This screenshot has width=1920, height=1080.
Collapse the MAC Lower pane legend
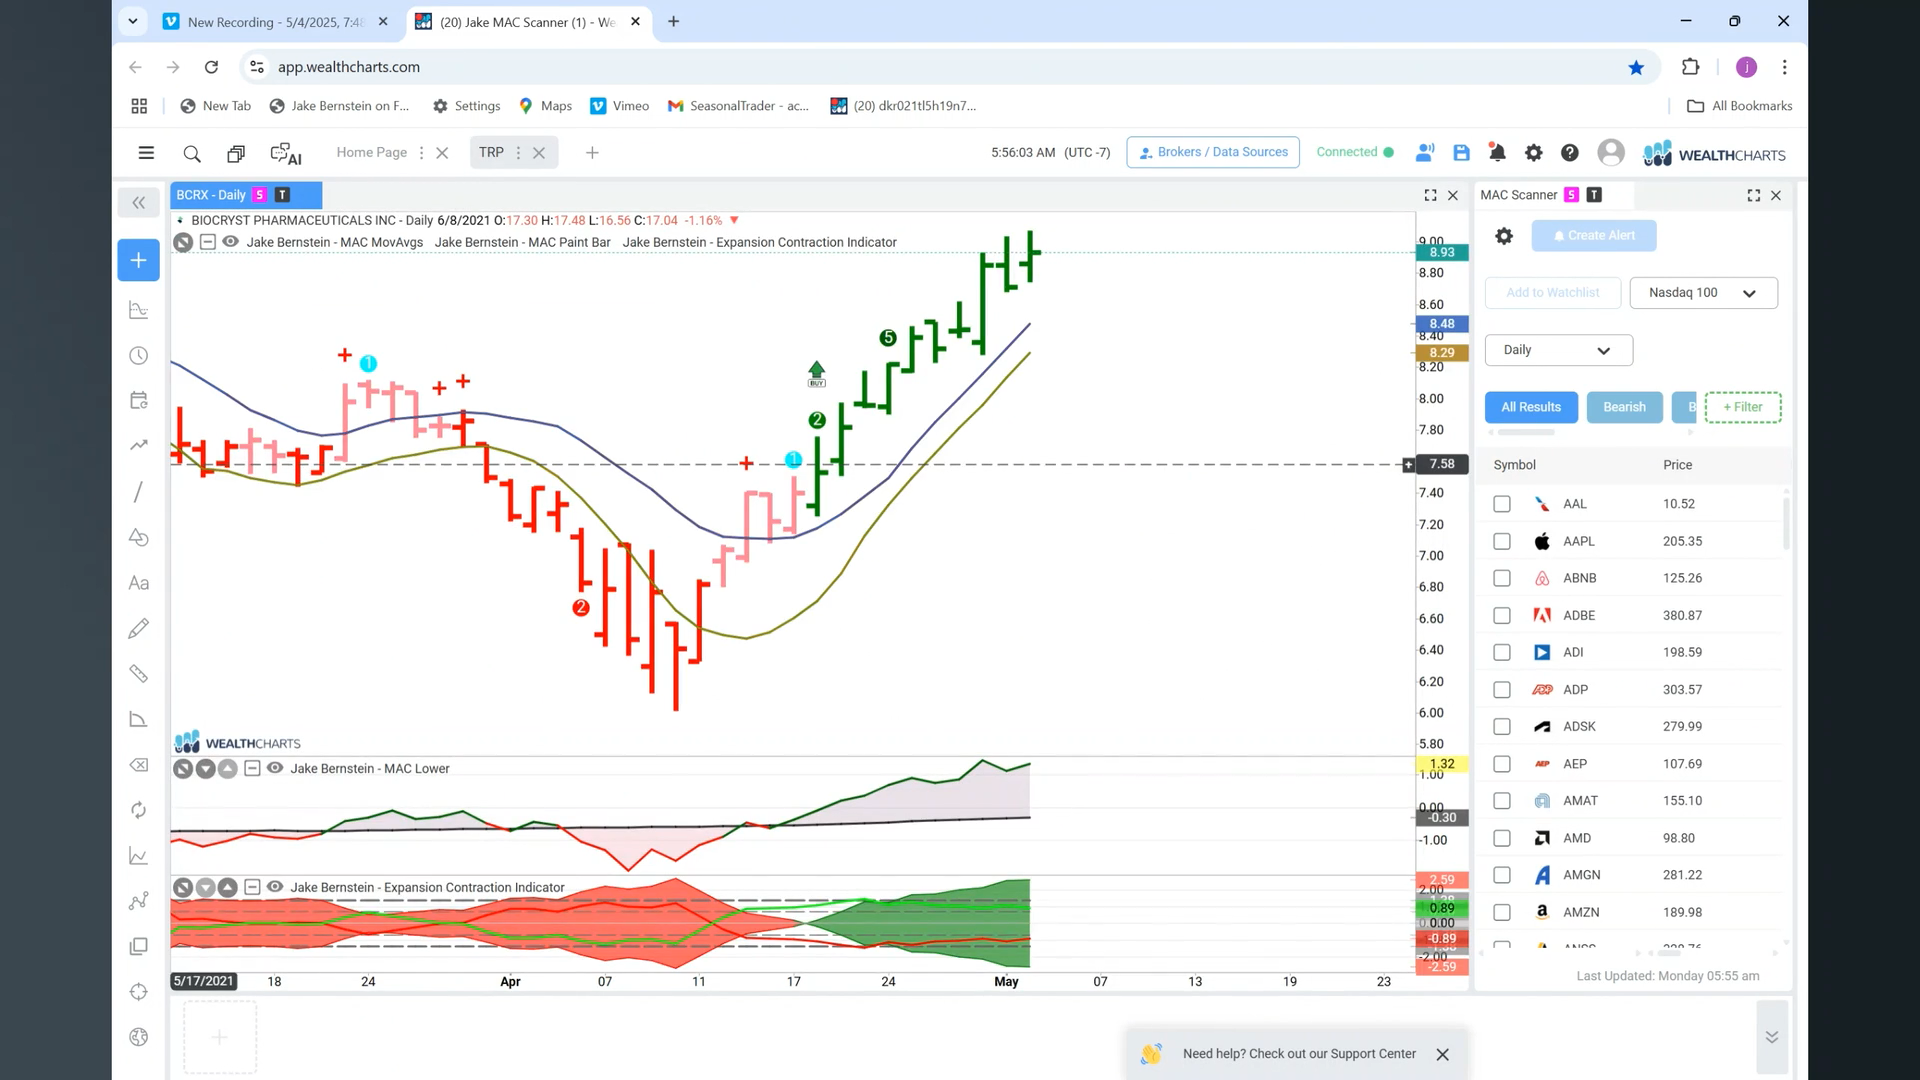(x=252, y=768)
